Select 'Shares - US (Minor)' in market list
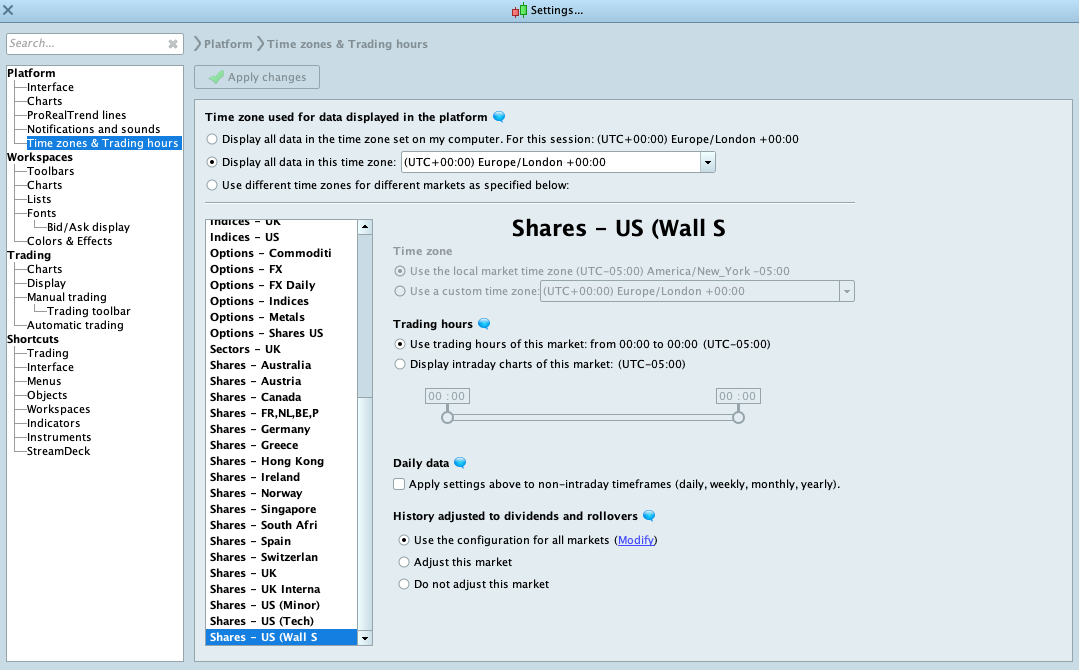The image size is (1079, 670). [281, 605]
